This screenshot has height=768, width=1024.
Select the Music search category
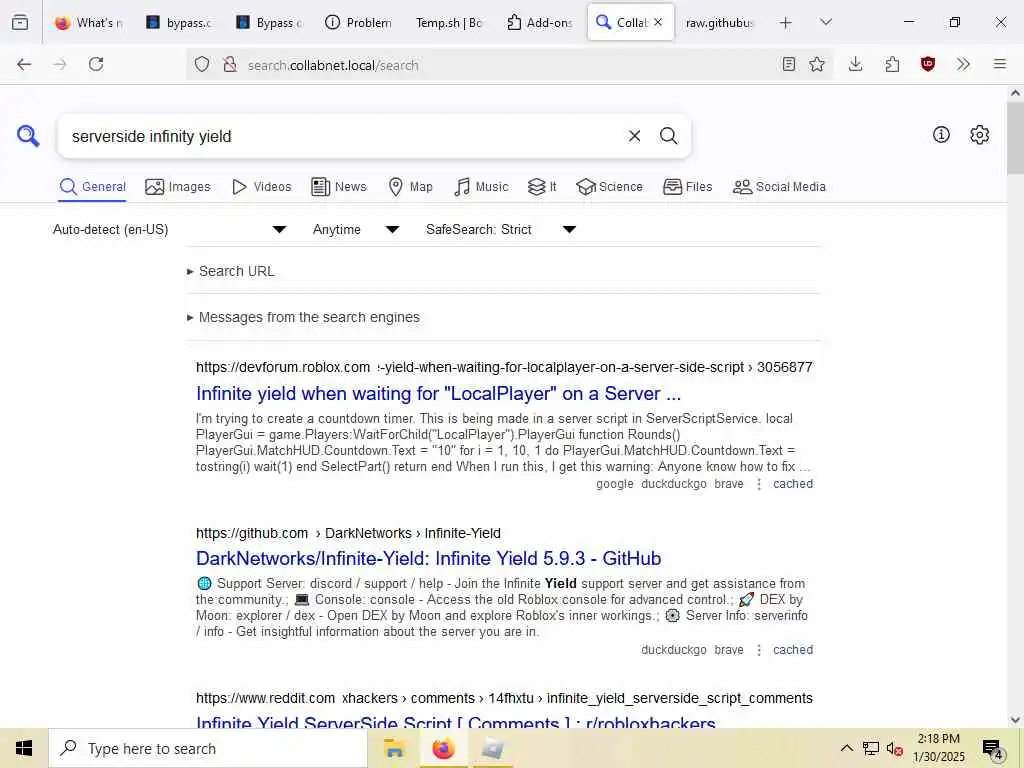pyautogui.click(x=481, y=187)
